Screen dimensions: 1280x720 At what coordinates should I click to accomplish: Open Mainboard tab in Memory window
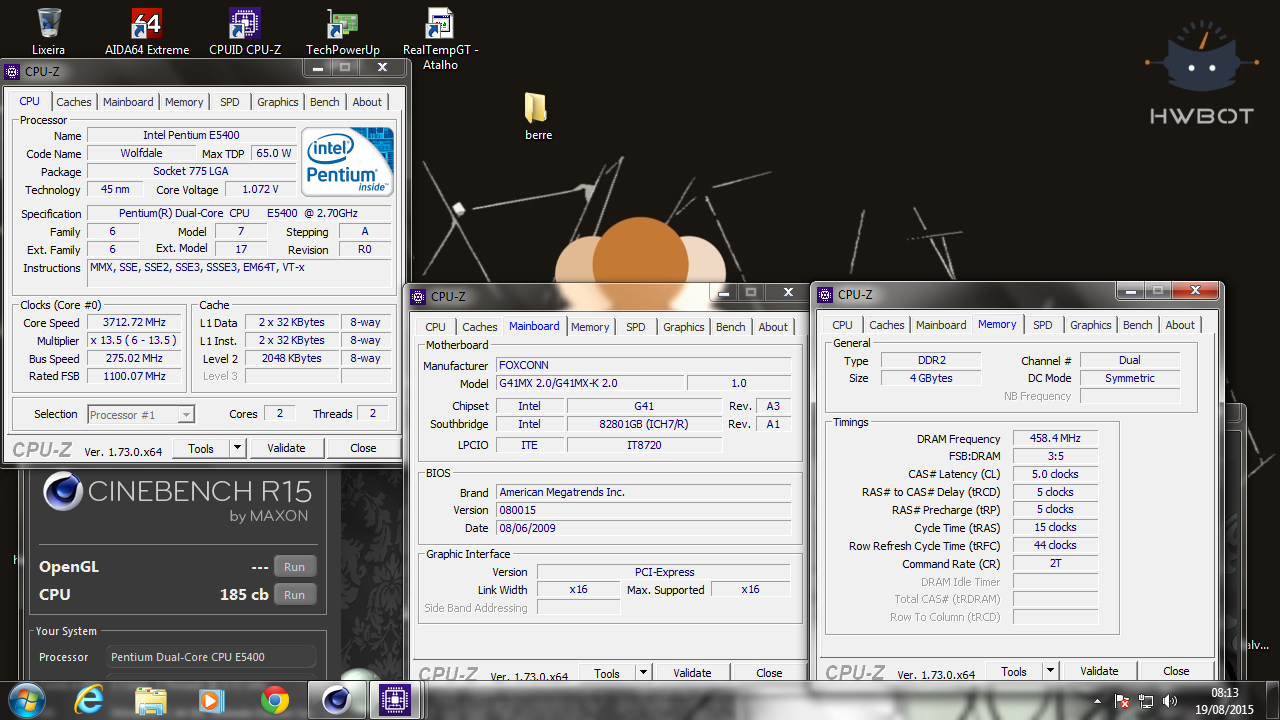941,325
